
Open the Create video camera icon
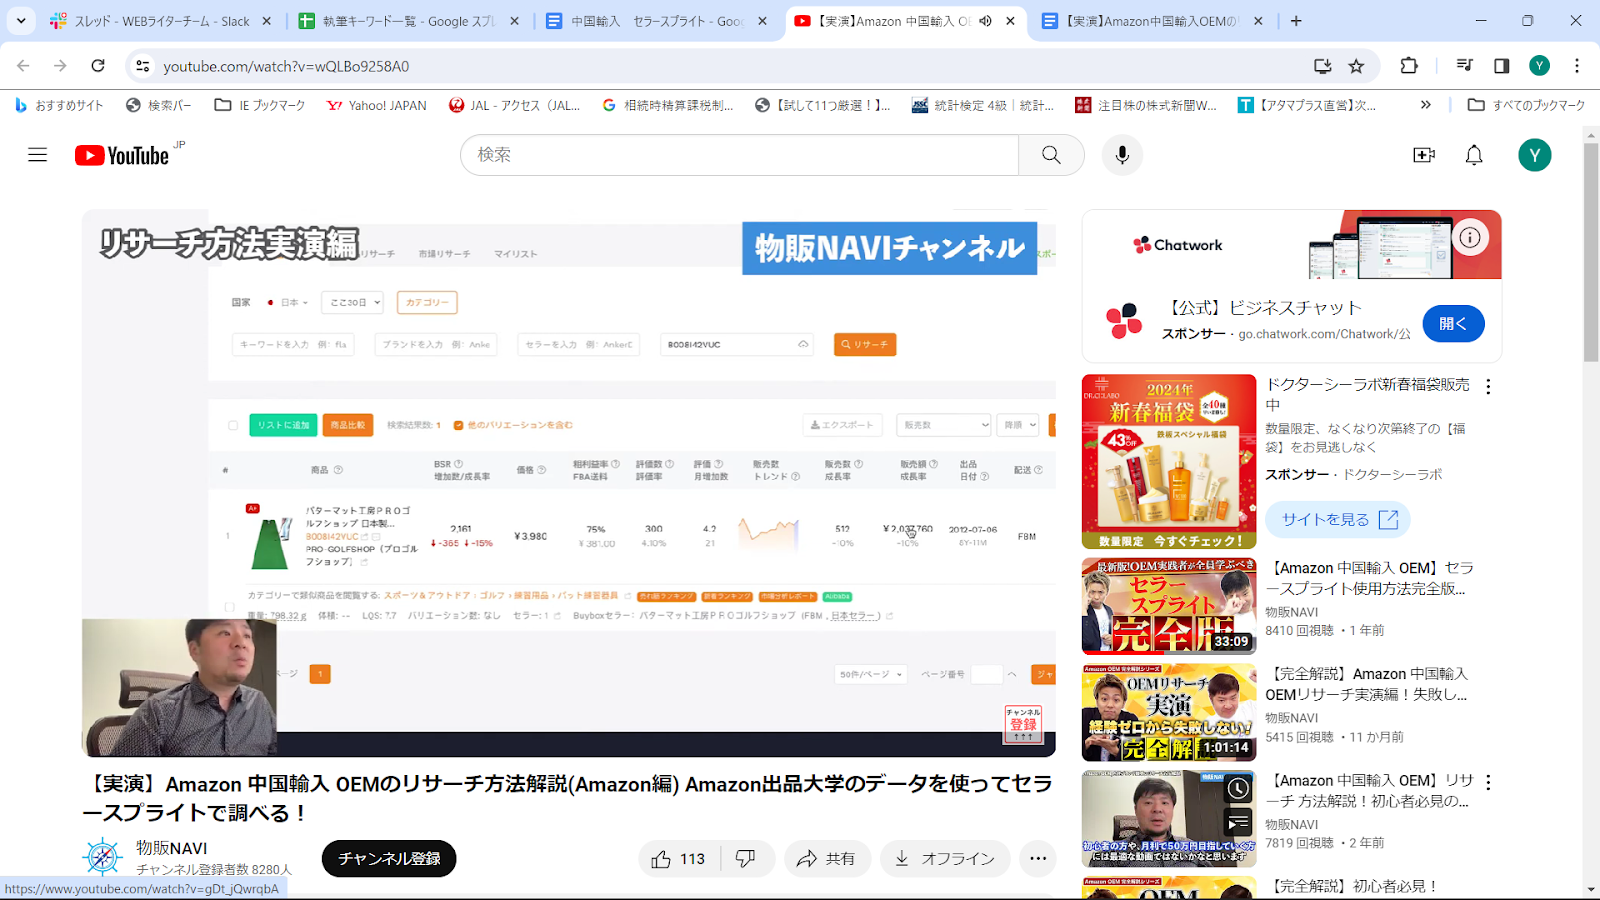click(x=1424, y=155)
